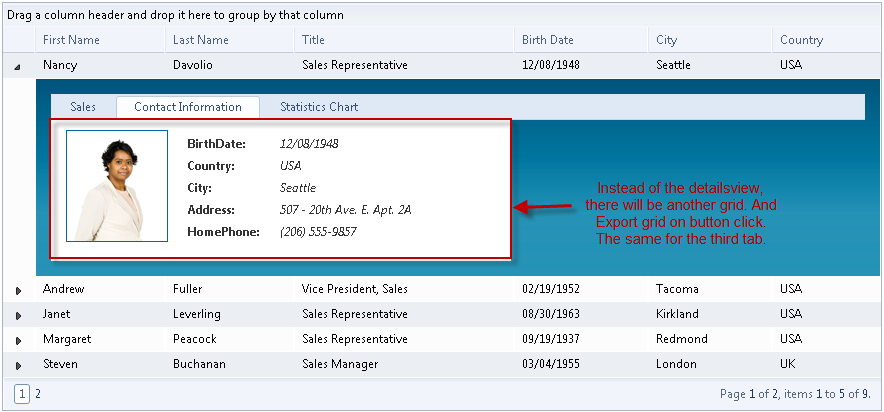The image size is (884, 412).
Task: Switch to the Sales tab
Action: click(83, 107)
